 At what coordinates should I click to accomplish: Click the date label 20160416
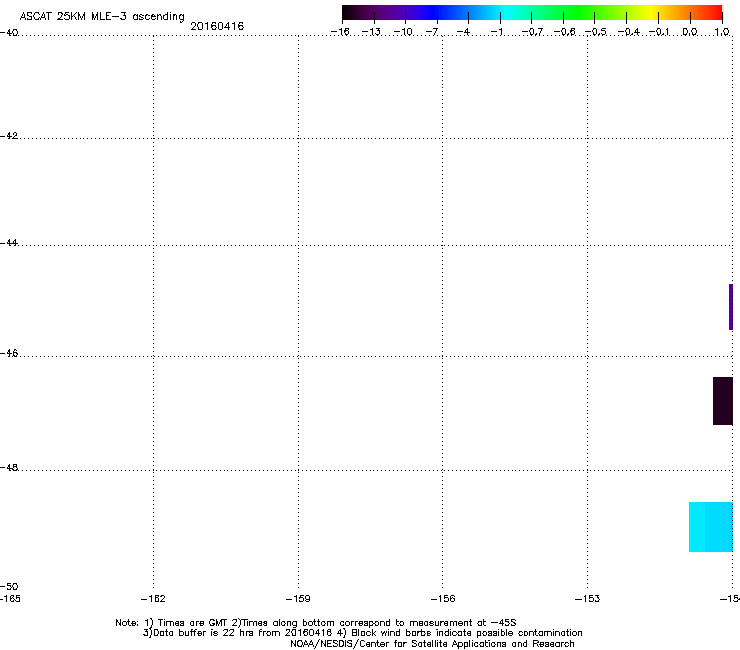[217, 26]
